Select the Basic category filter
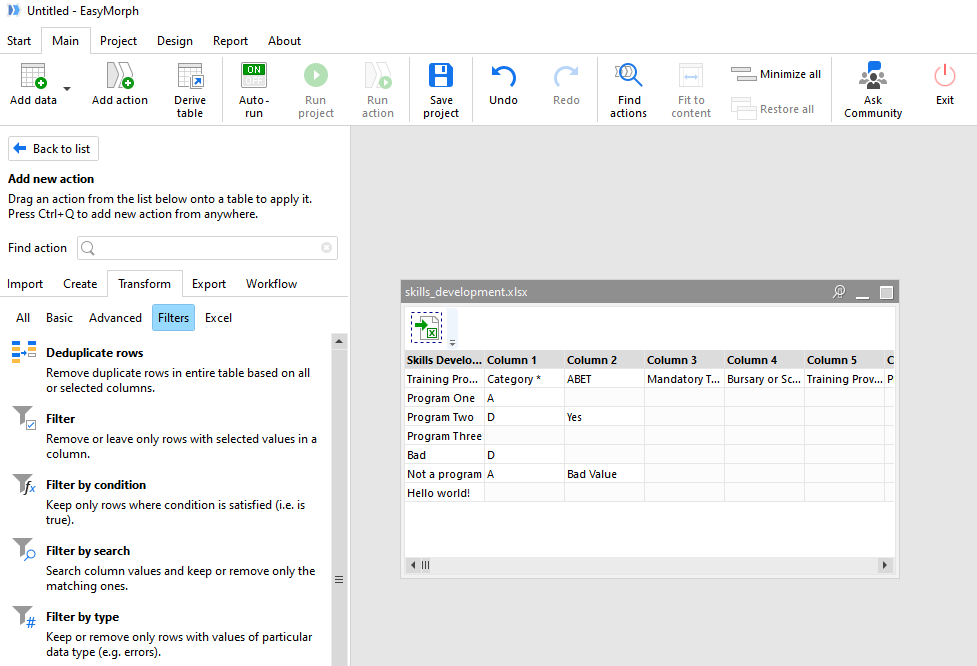The image size is (977, 666). tap(59, 318)
